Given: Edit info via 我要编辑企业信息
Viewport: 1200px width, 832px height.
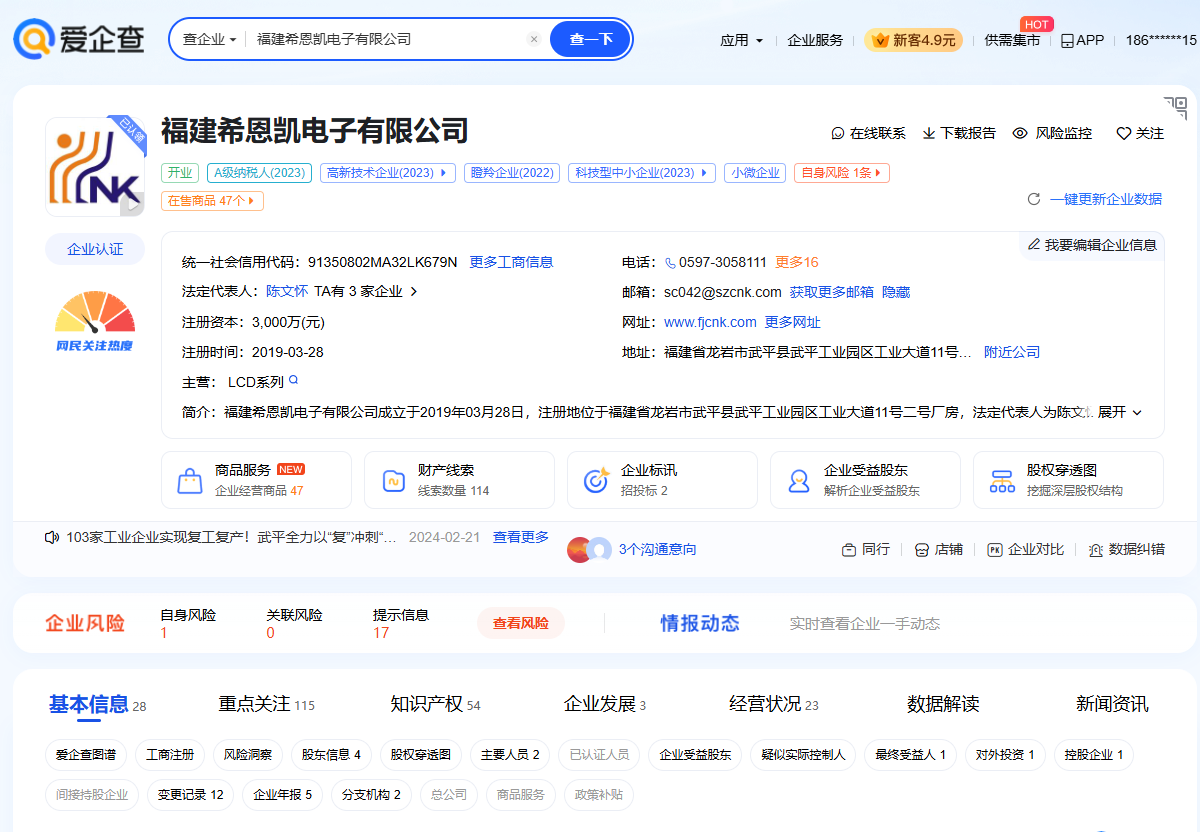Looking at the screenshot, I should point(1092,244).
